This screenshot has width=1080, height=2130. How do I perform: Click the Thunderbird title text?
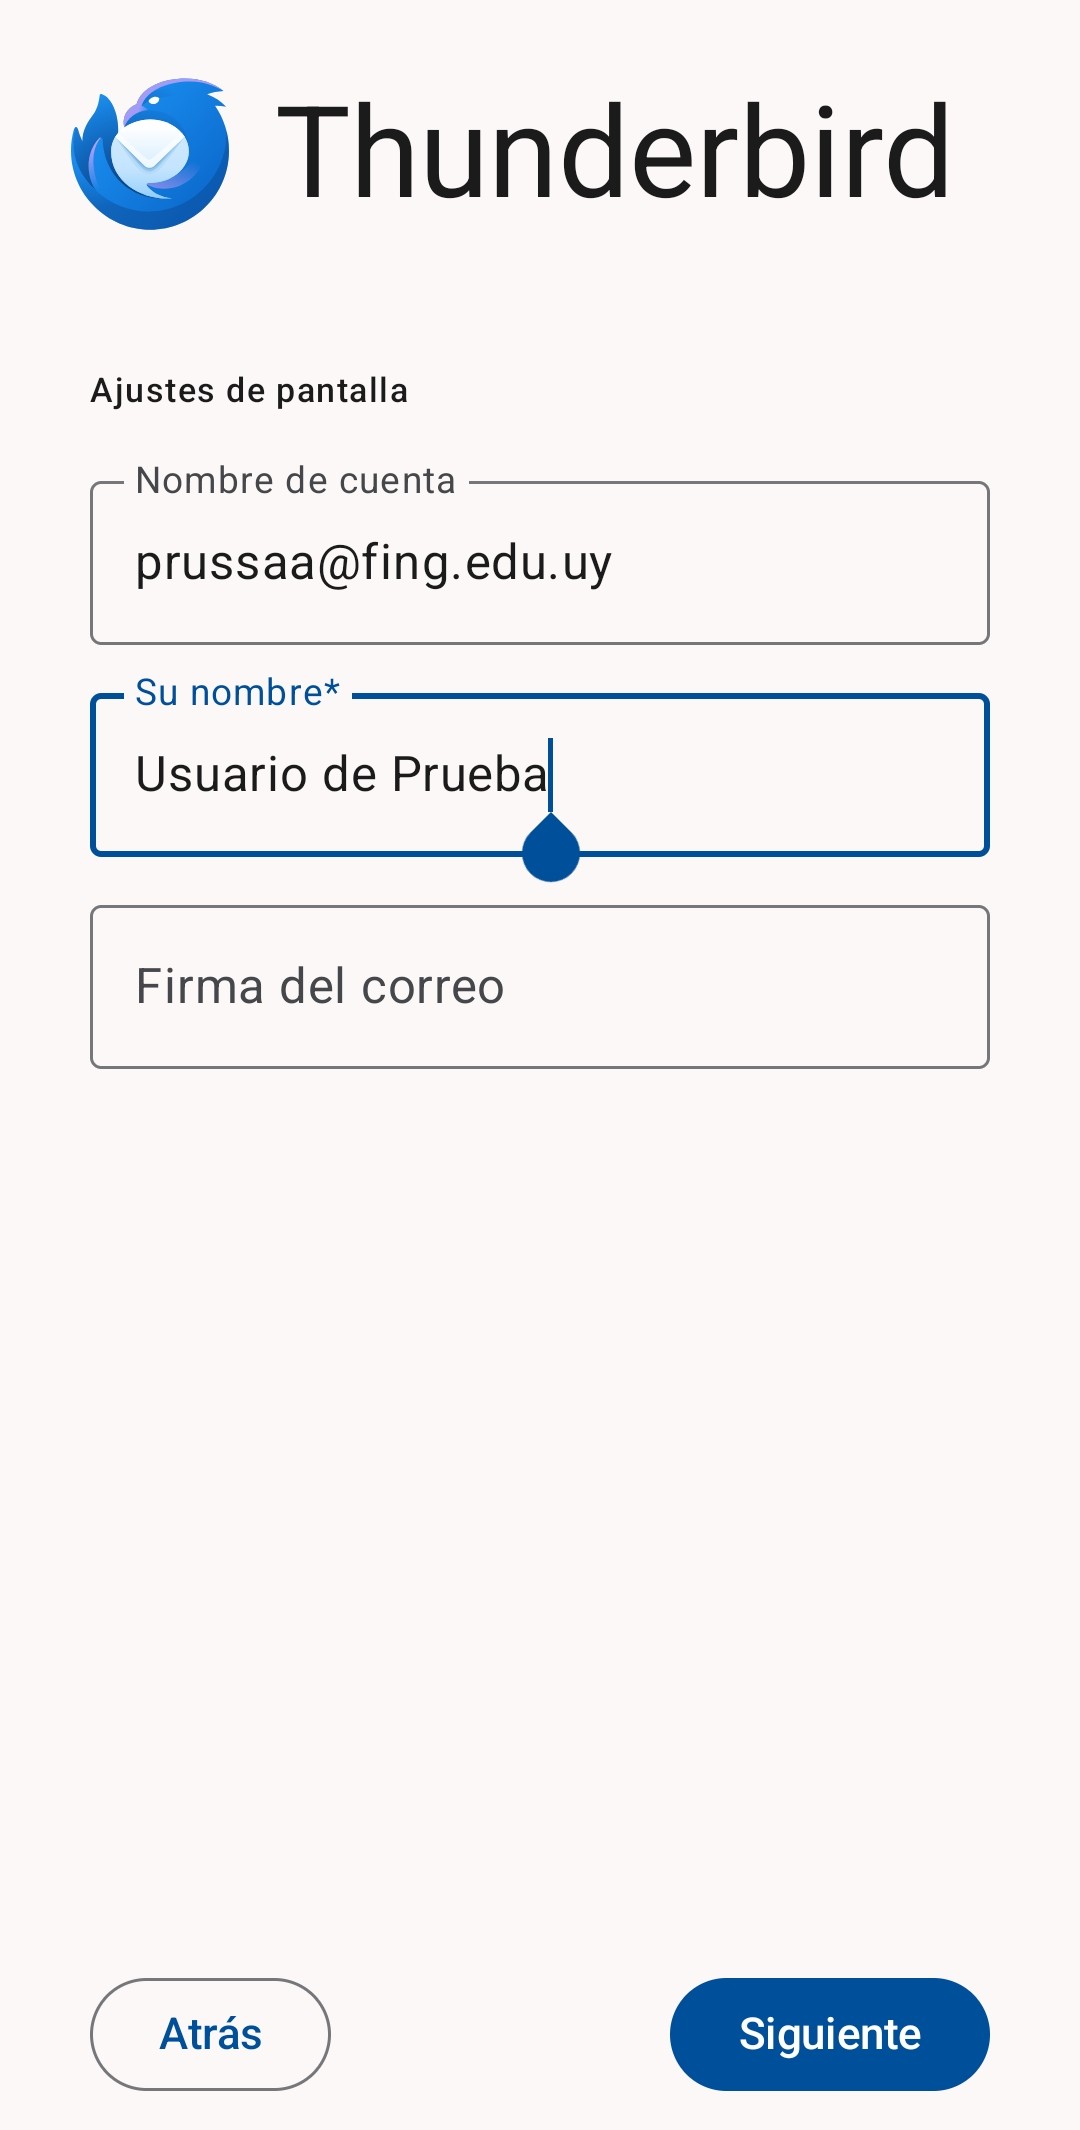tap(612, 154)
